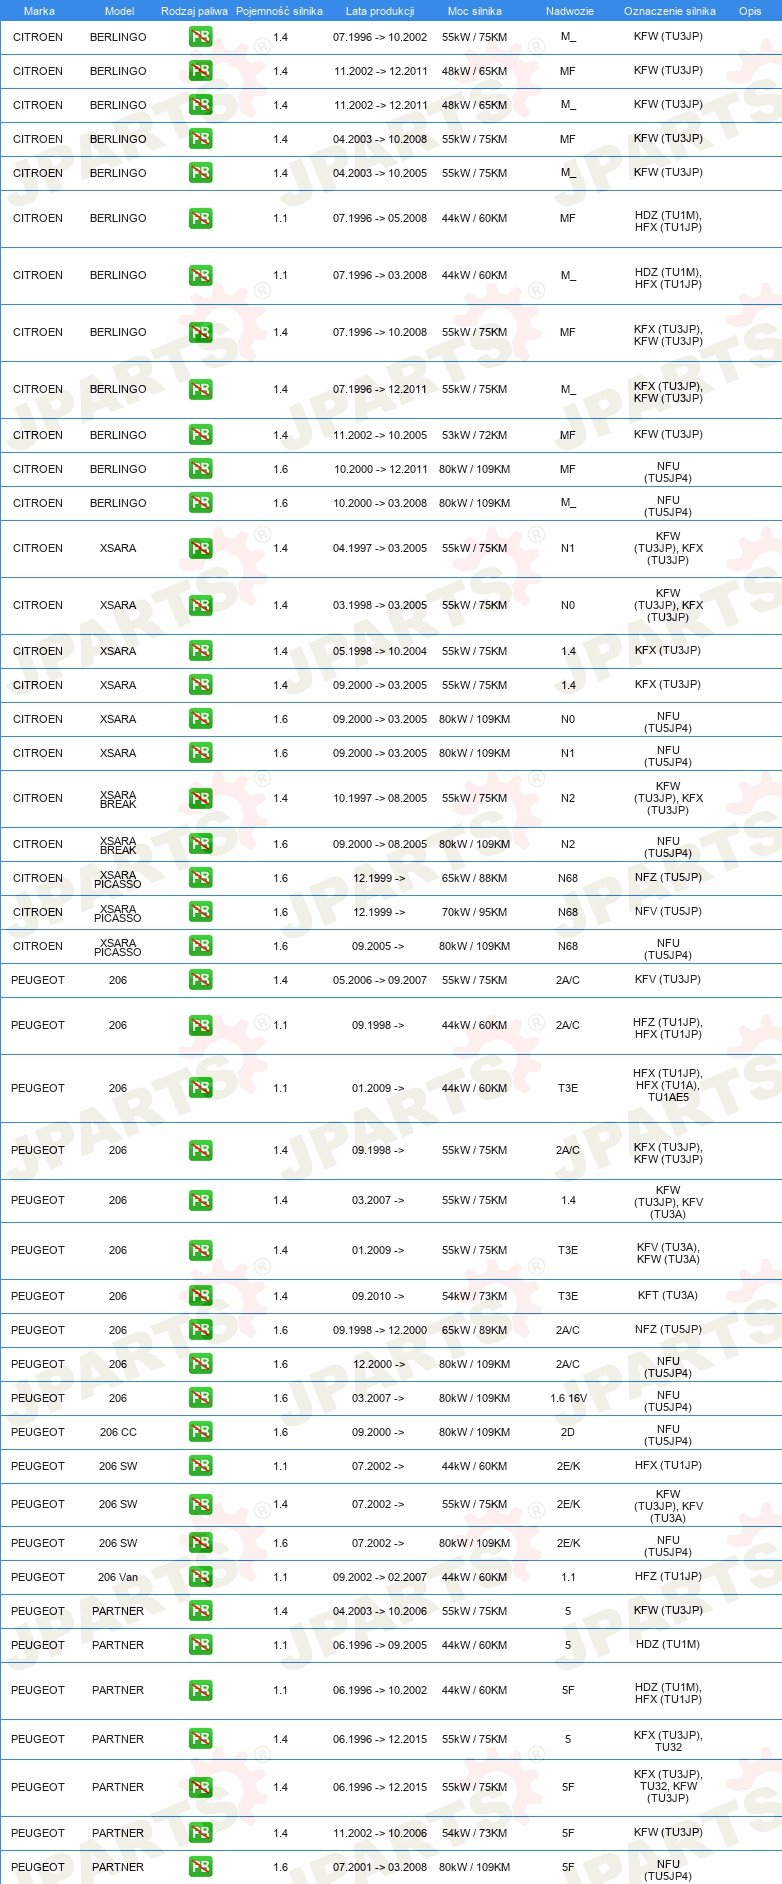
Task: Click fuel icon for Xsara 03.1998 -> 03.2005
Action: (x=200, y=605)
